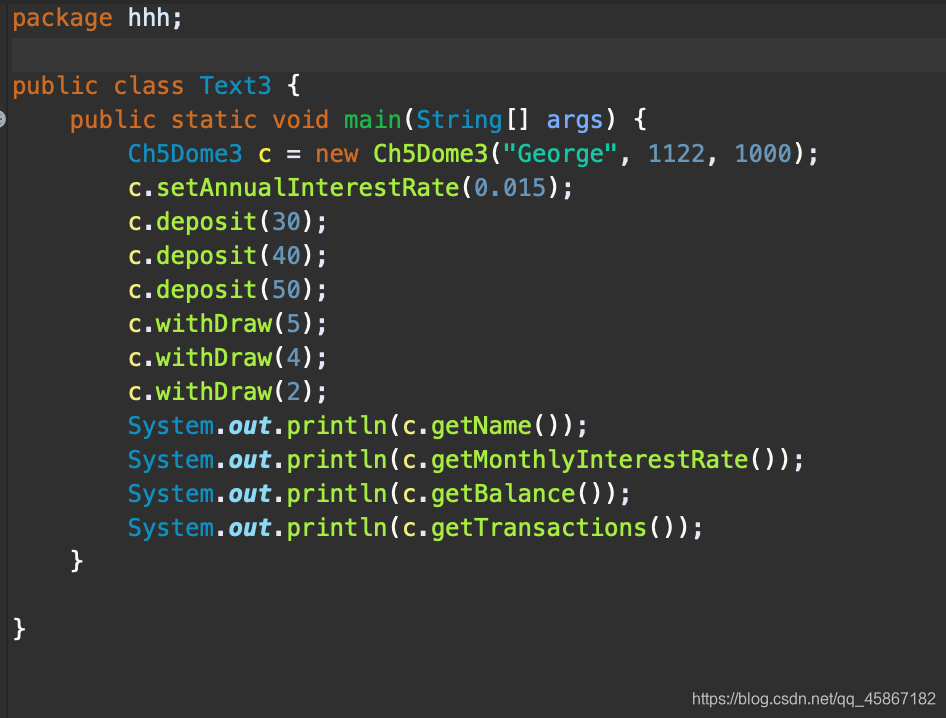Image resolution: width=946 pixels, height=718 pixels.
Task: Click the String type in main signature
Action: click(x=459, y=120)
